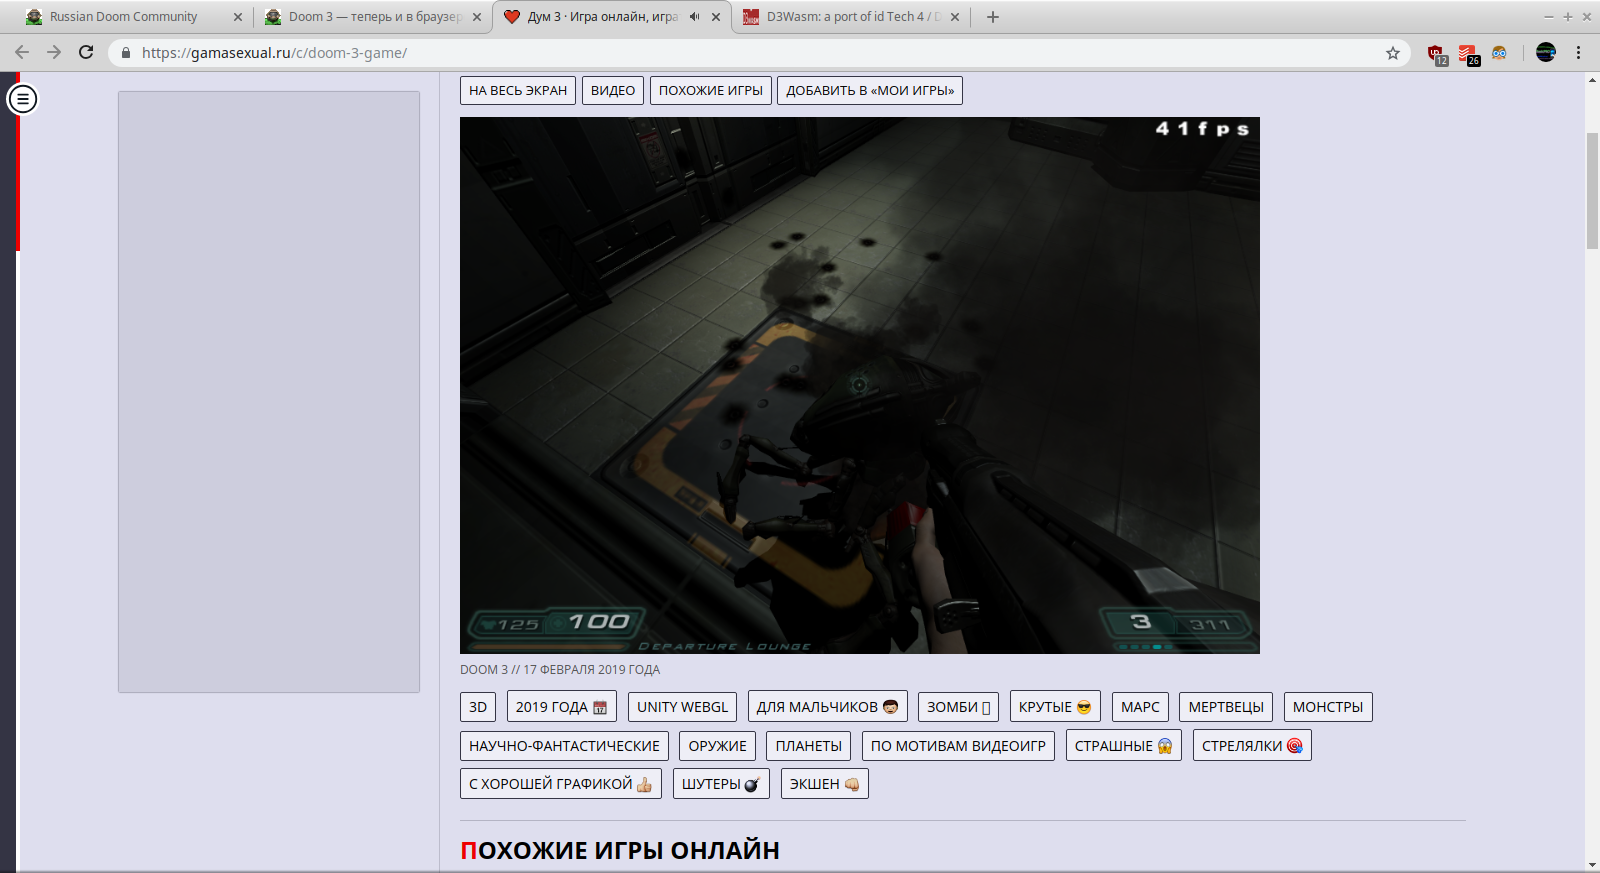Switch to 'Doom 3 — теперь и в браузере' tab

372,17
